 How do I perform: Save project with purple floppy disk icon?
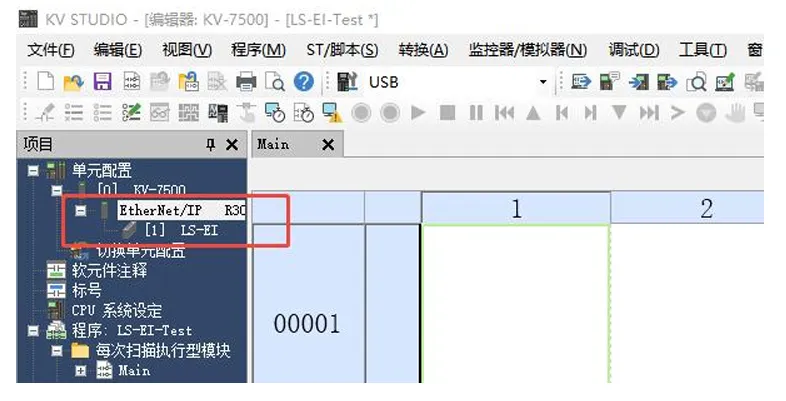click(x=102, y=82)
